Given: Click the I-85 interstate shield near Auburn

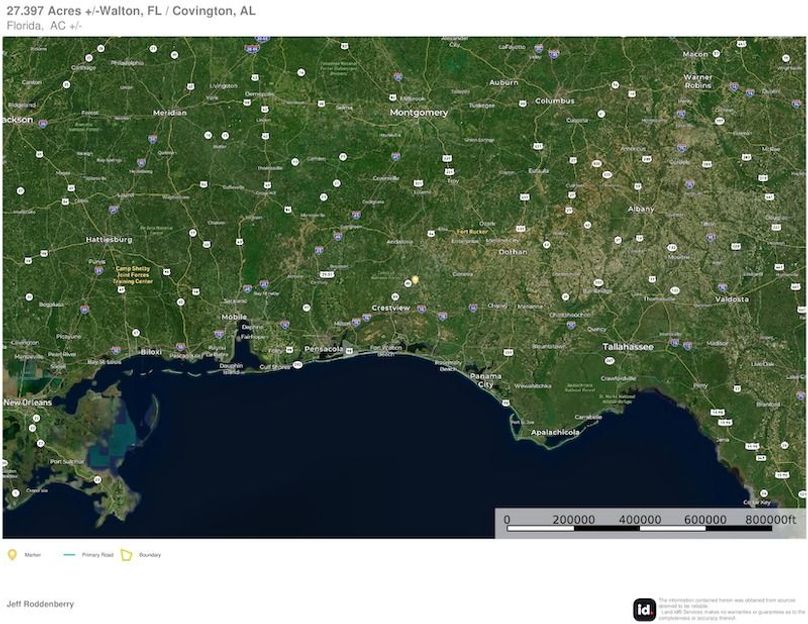Looking at the screenshot, I should 537,48.
